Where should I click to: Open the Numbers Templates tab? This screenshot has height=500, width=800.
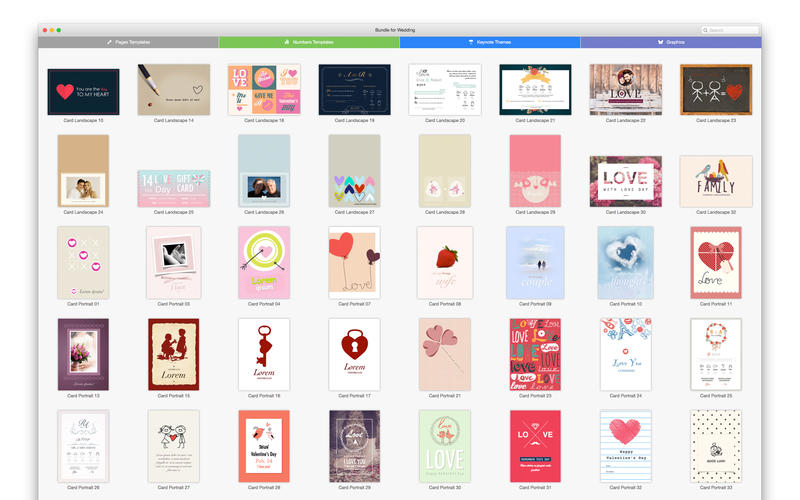pos(309,42)
